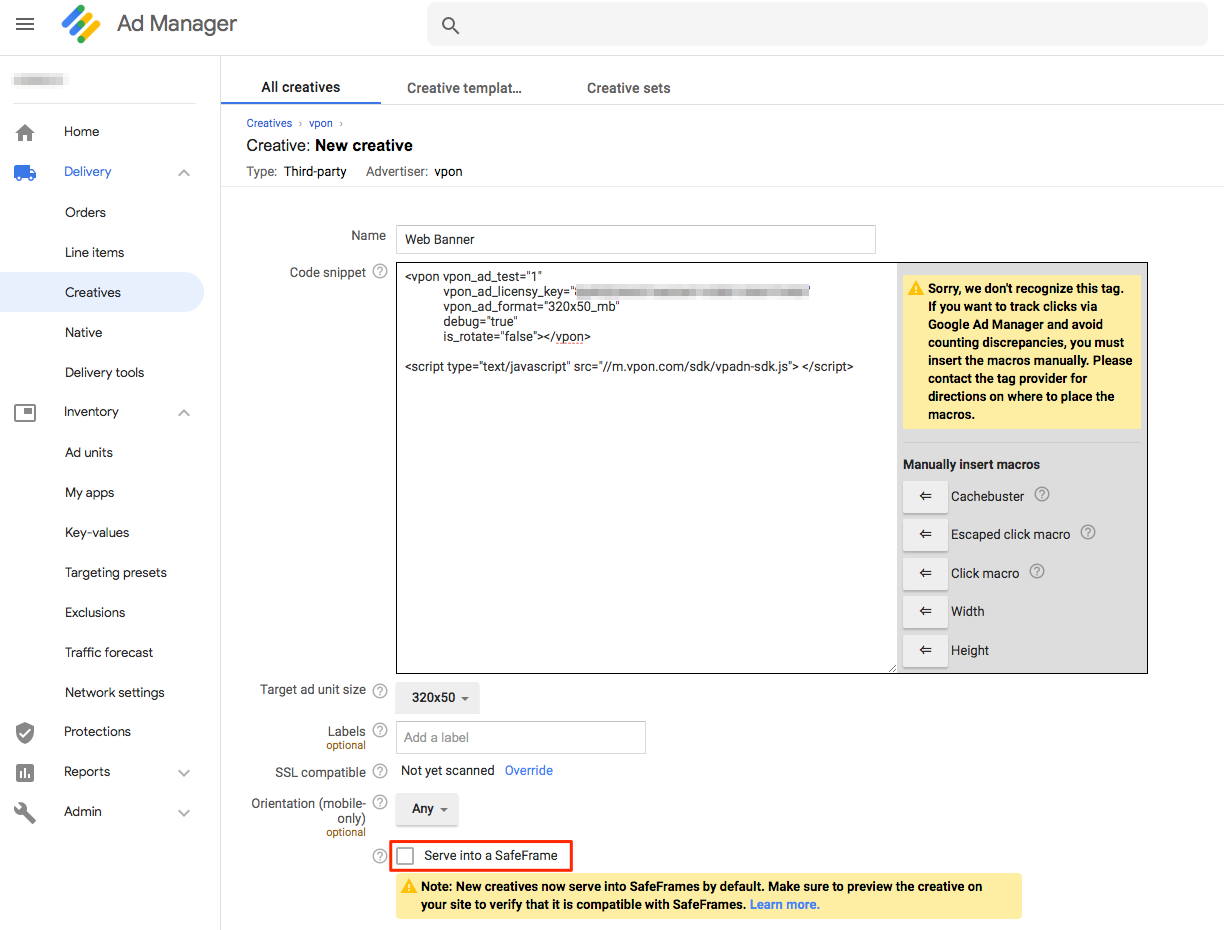The image size is (1224, 930).
Task: Open help icon for SSL compatible
Action: tap(380, 771)
